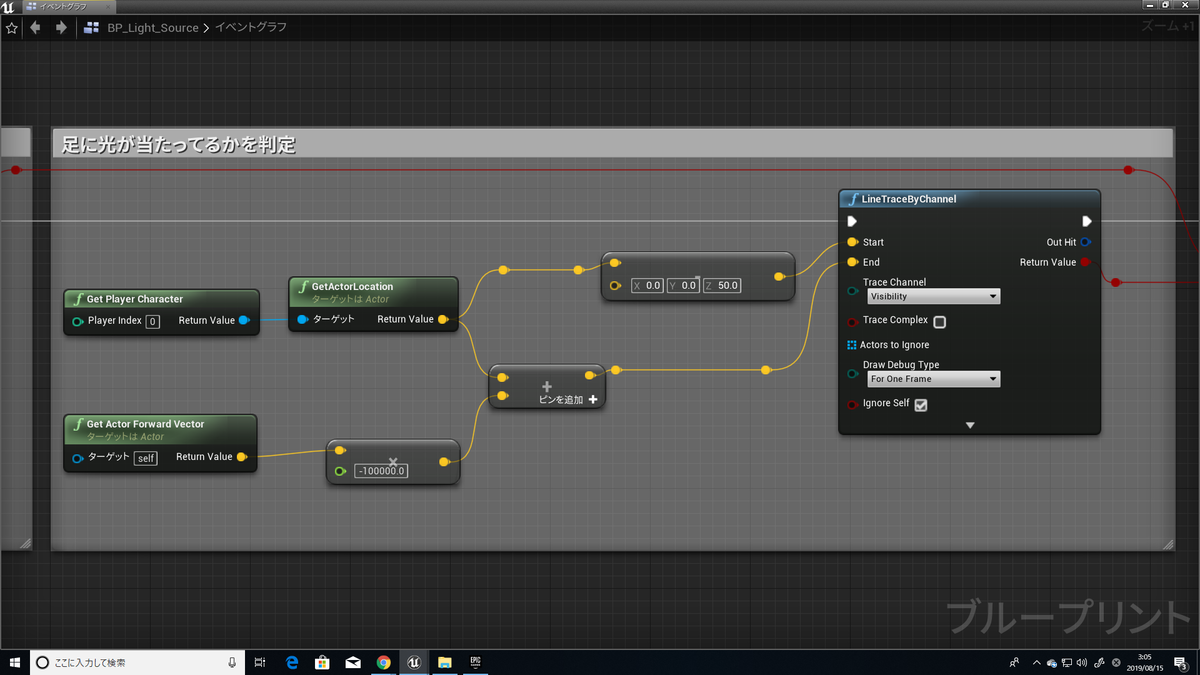
Task: Click the multiply node's output pin
Action: point(444,462)
